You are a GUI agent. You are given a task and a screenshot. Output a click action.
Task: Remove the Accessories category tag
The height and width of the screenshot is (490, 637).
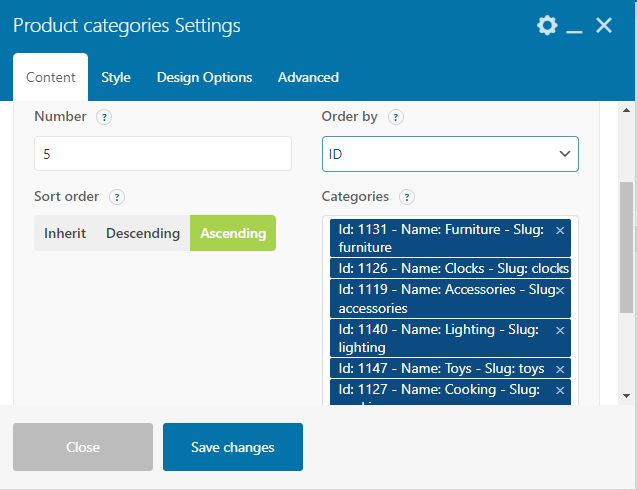coord(560,290)
